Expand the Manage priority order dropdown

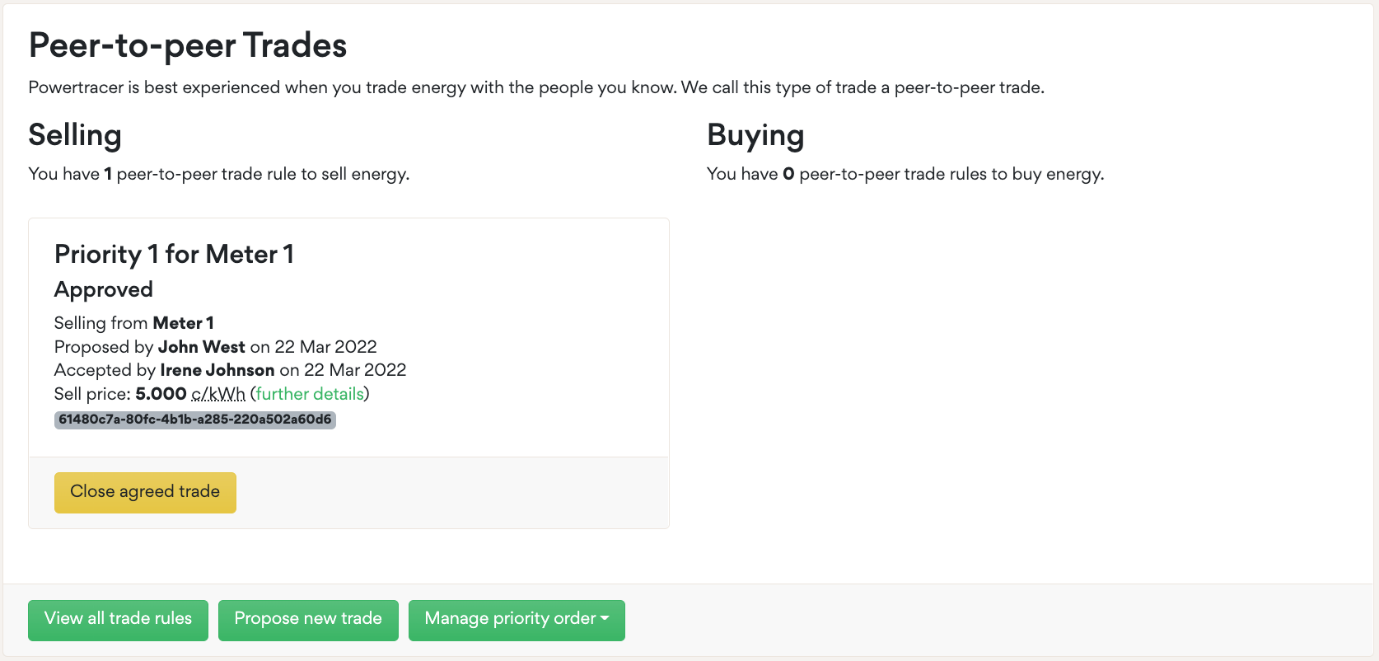(516, 619)
